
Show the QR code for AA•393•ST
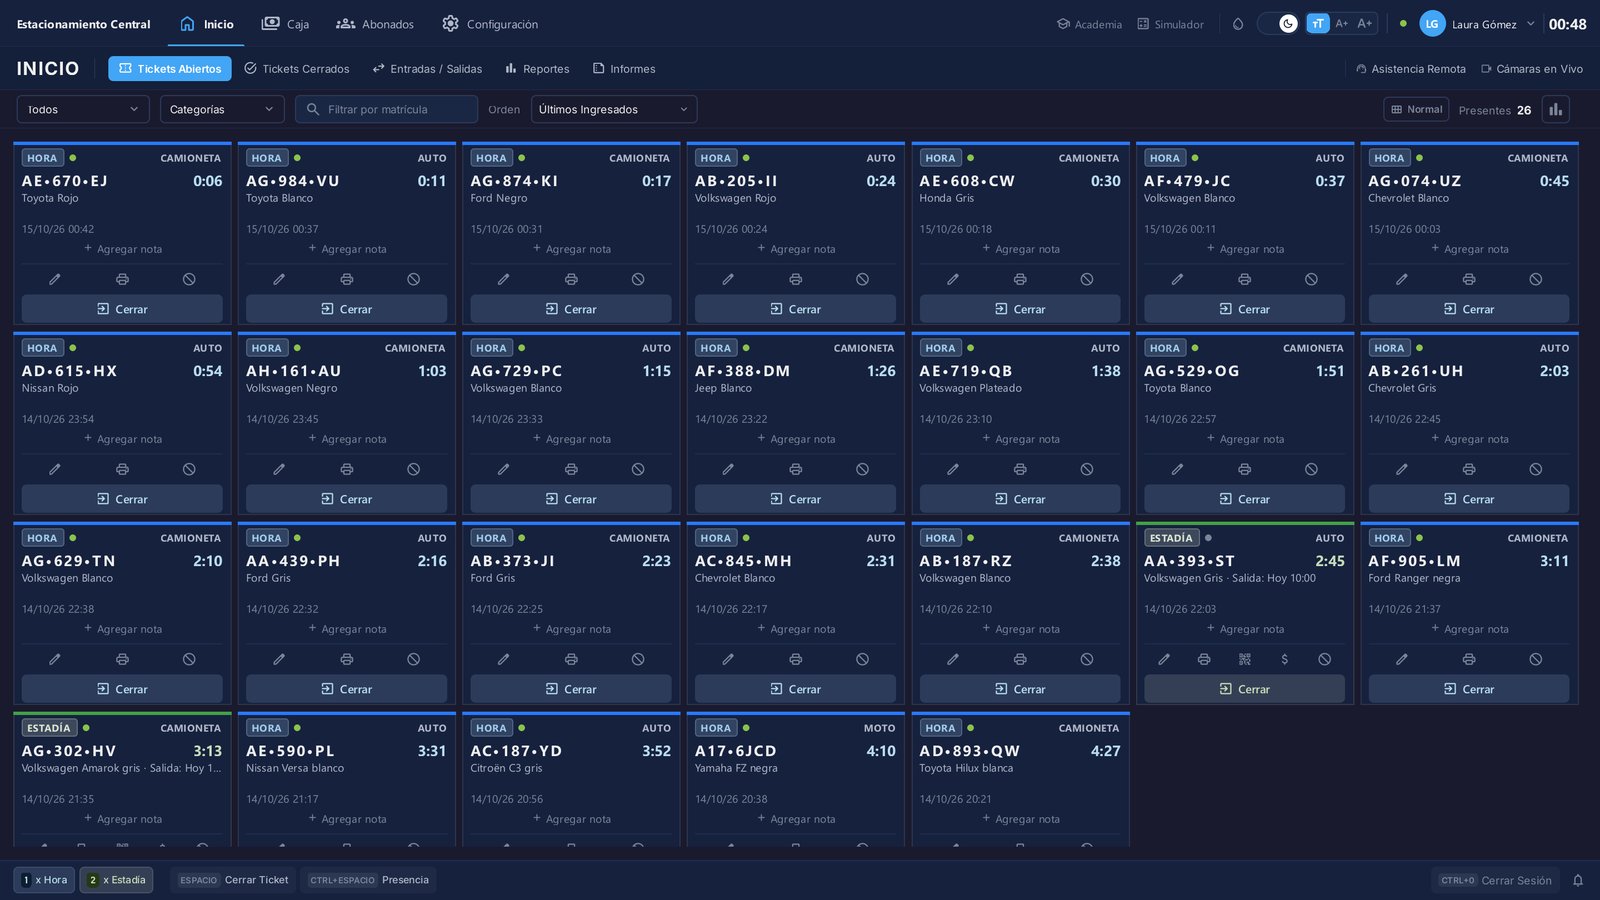[1244, 659]
